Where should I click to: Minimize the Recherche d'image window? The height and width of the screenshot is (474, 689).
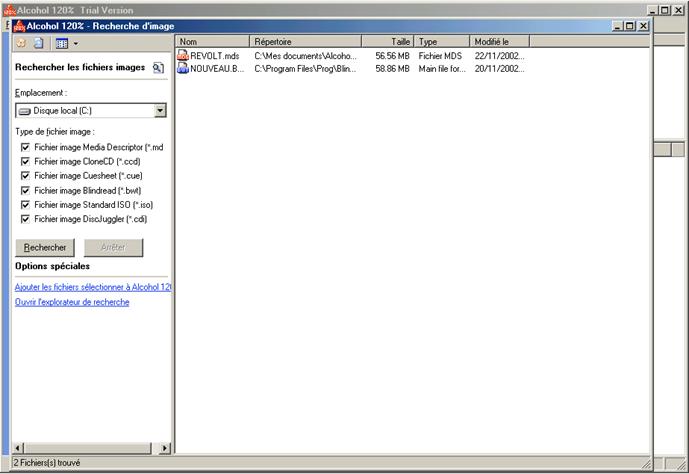point(618,26)
